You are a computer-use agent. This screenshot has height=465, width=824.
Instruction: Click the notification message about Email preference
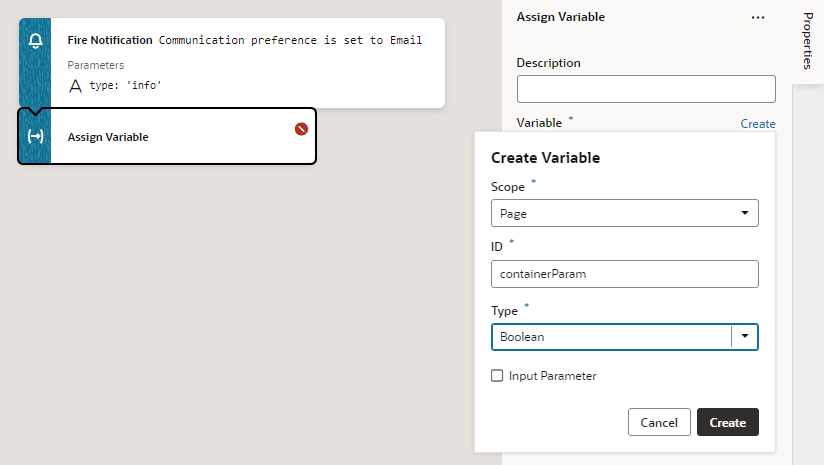coord(290,40)
